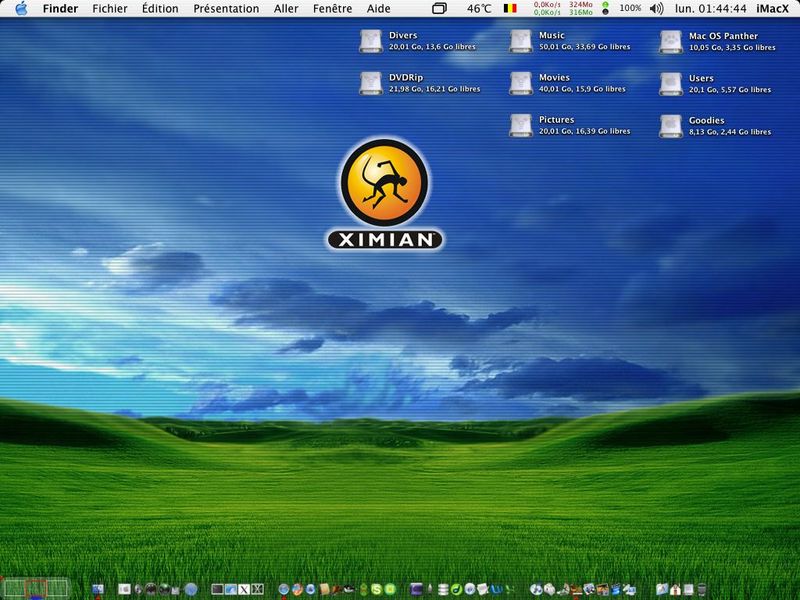Launch Skype from the Dock
This screenshot has width=800, height=600.
tap(377, 589)
